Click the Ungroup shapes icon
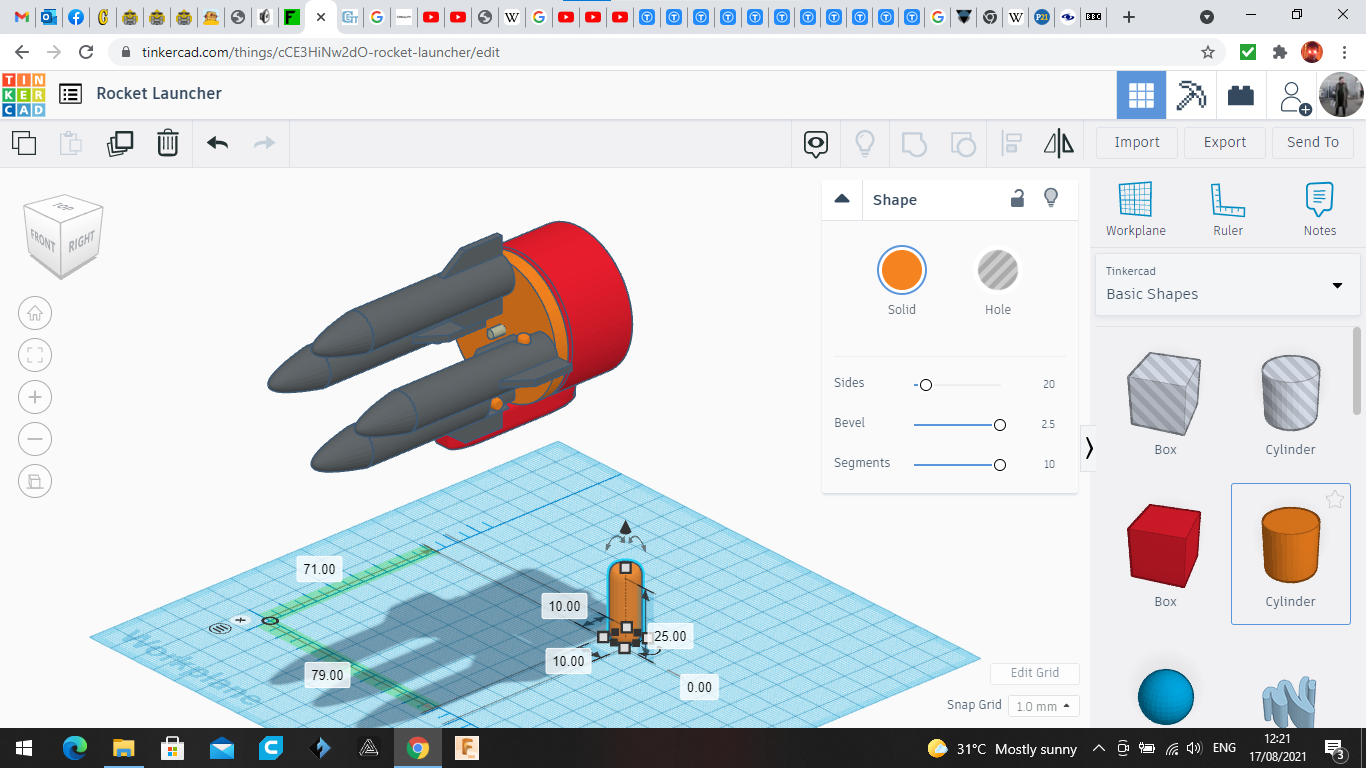1366x768 pixels. tap(963, 143)
